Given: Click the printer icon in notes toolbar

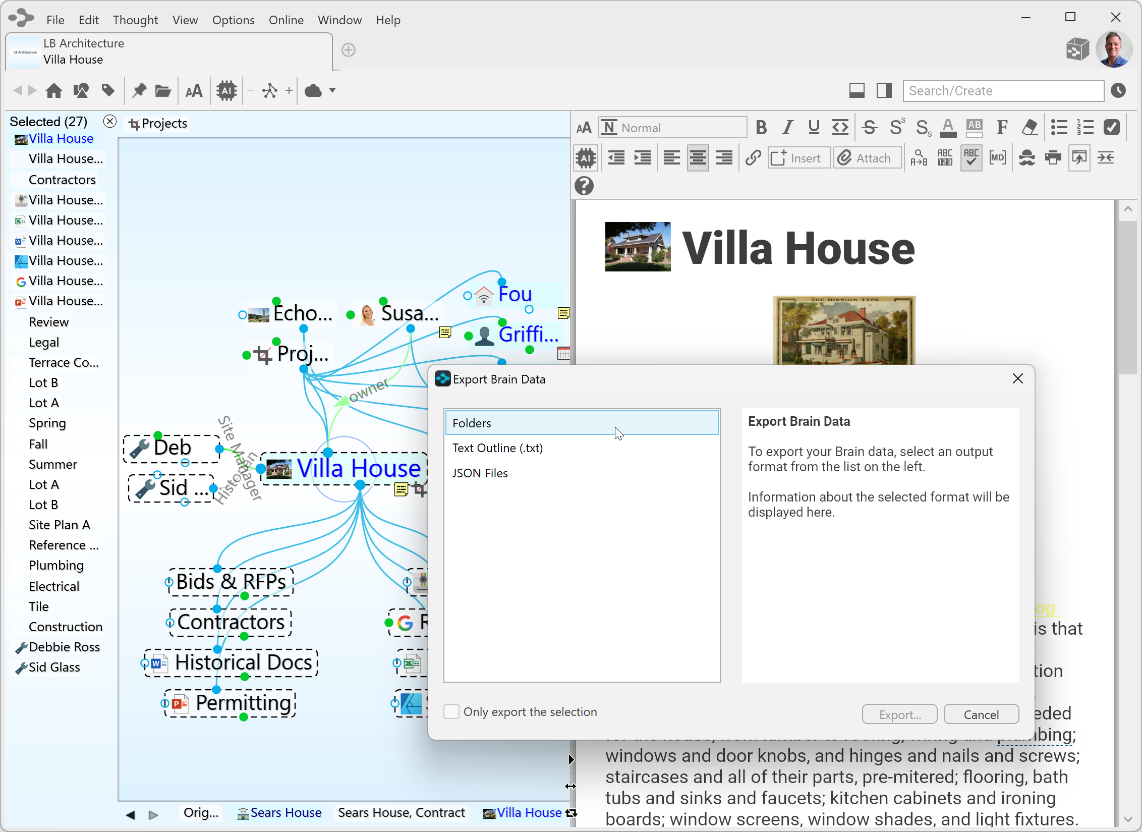Looking at the screenshot, I should 1052,158.
